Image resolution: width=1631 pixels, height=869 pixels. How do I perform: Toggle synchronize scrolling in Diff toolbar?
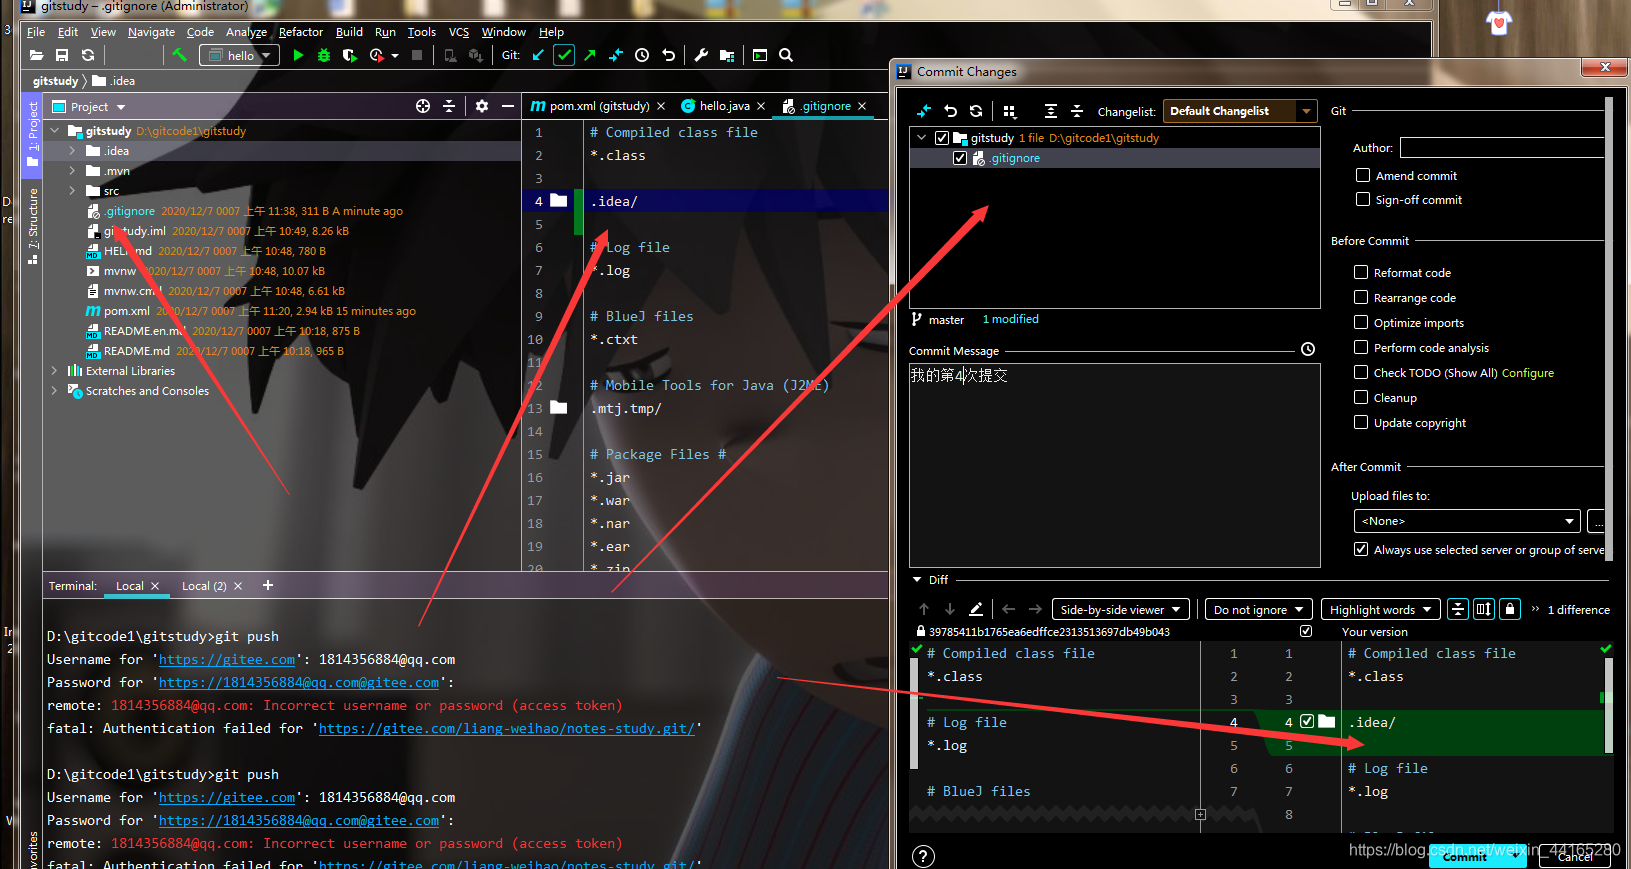1484,609
